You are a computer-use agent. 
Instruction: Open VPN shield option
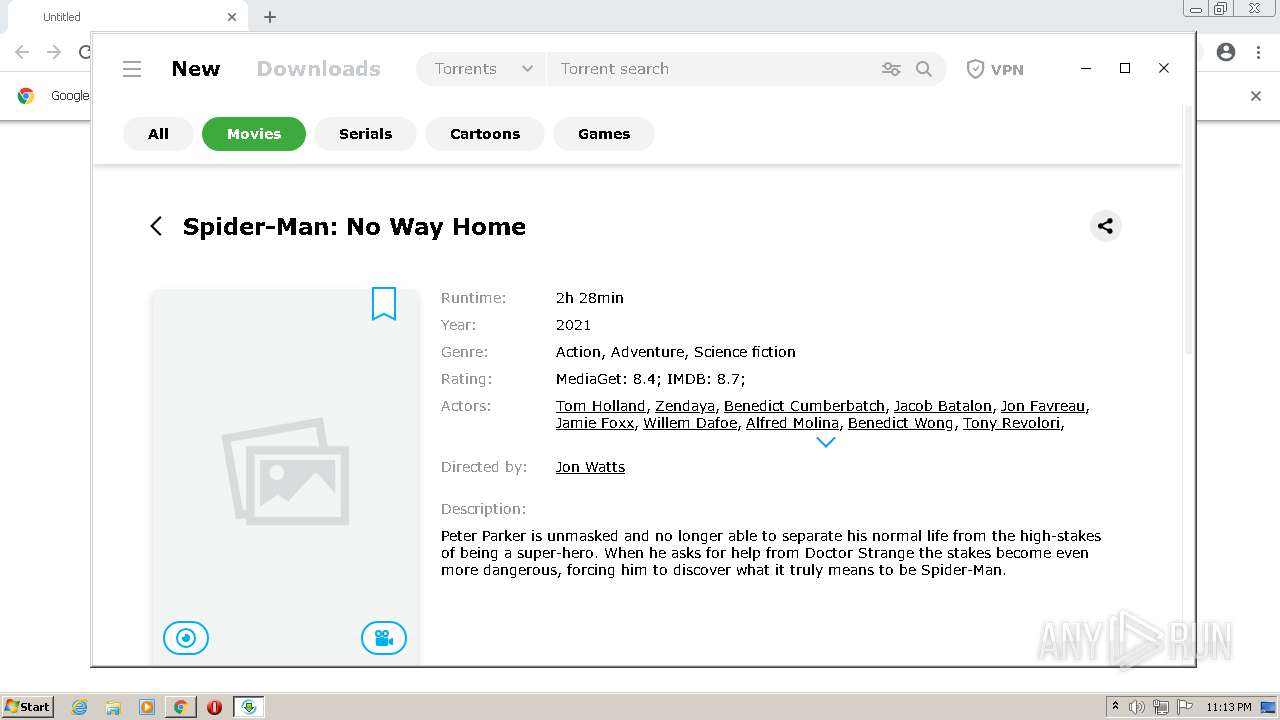995,69
